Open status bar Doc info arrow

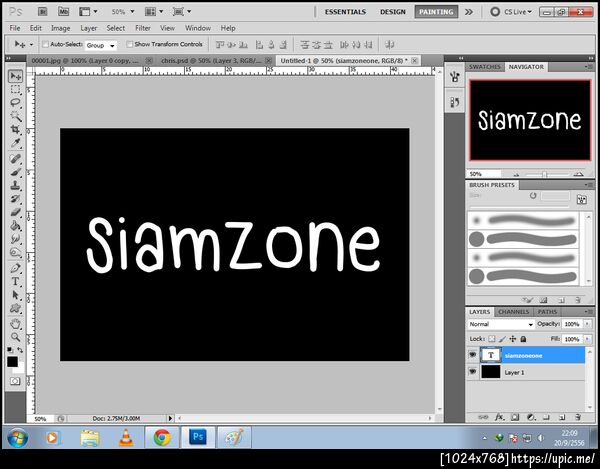(x=170, y=419)
